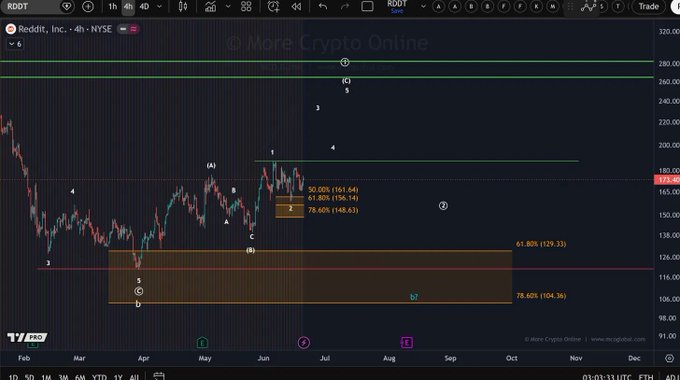Show all data with the All range
This screenshot has width=680, height=380.
(134, 377)
